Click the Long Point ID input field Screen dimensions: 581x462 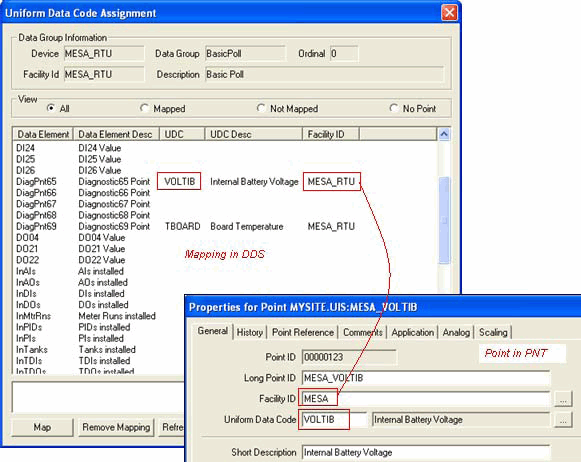[426, 378]
